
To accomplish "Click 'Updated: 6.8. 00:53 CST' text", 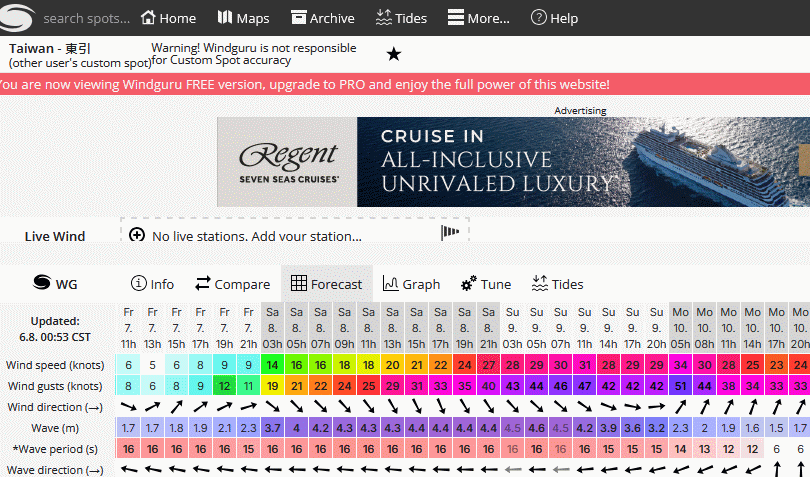I will 55,329.
